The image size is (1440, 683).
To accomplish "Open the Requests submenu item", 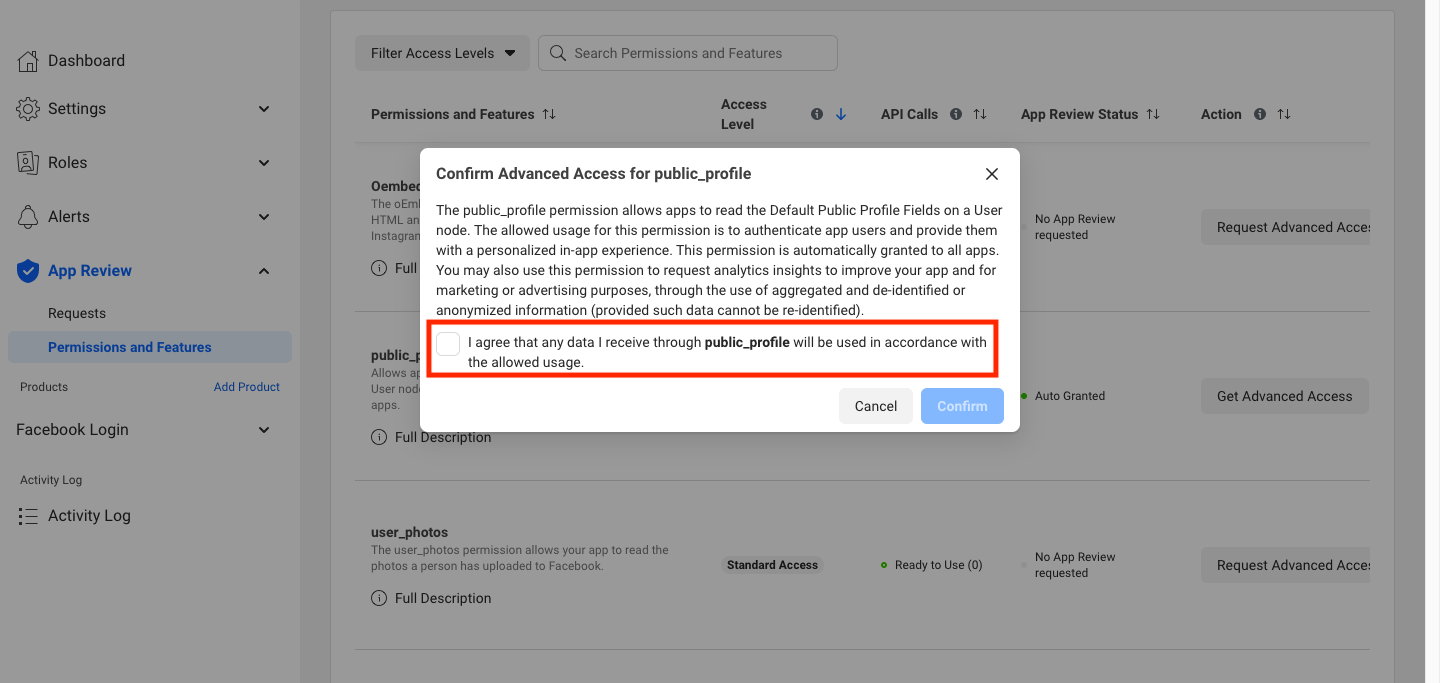I will click(77, 313).
